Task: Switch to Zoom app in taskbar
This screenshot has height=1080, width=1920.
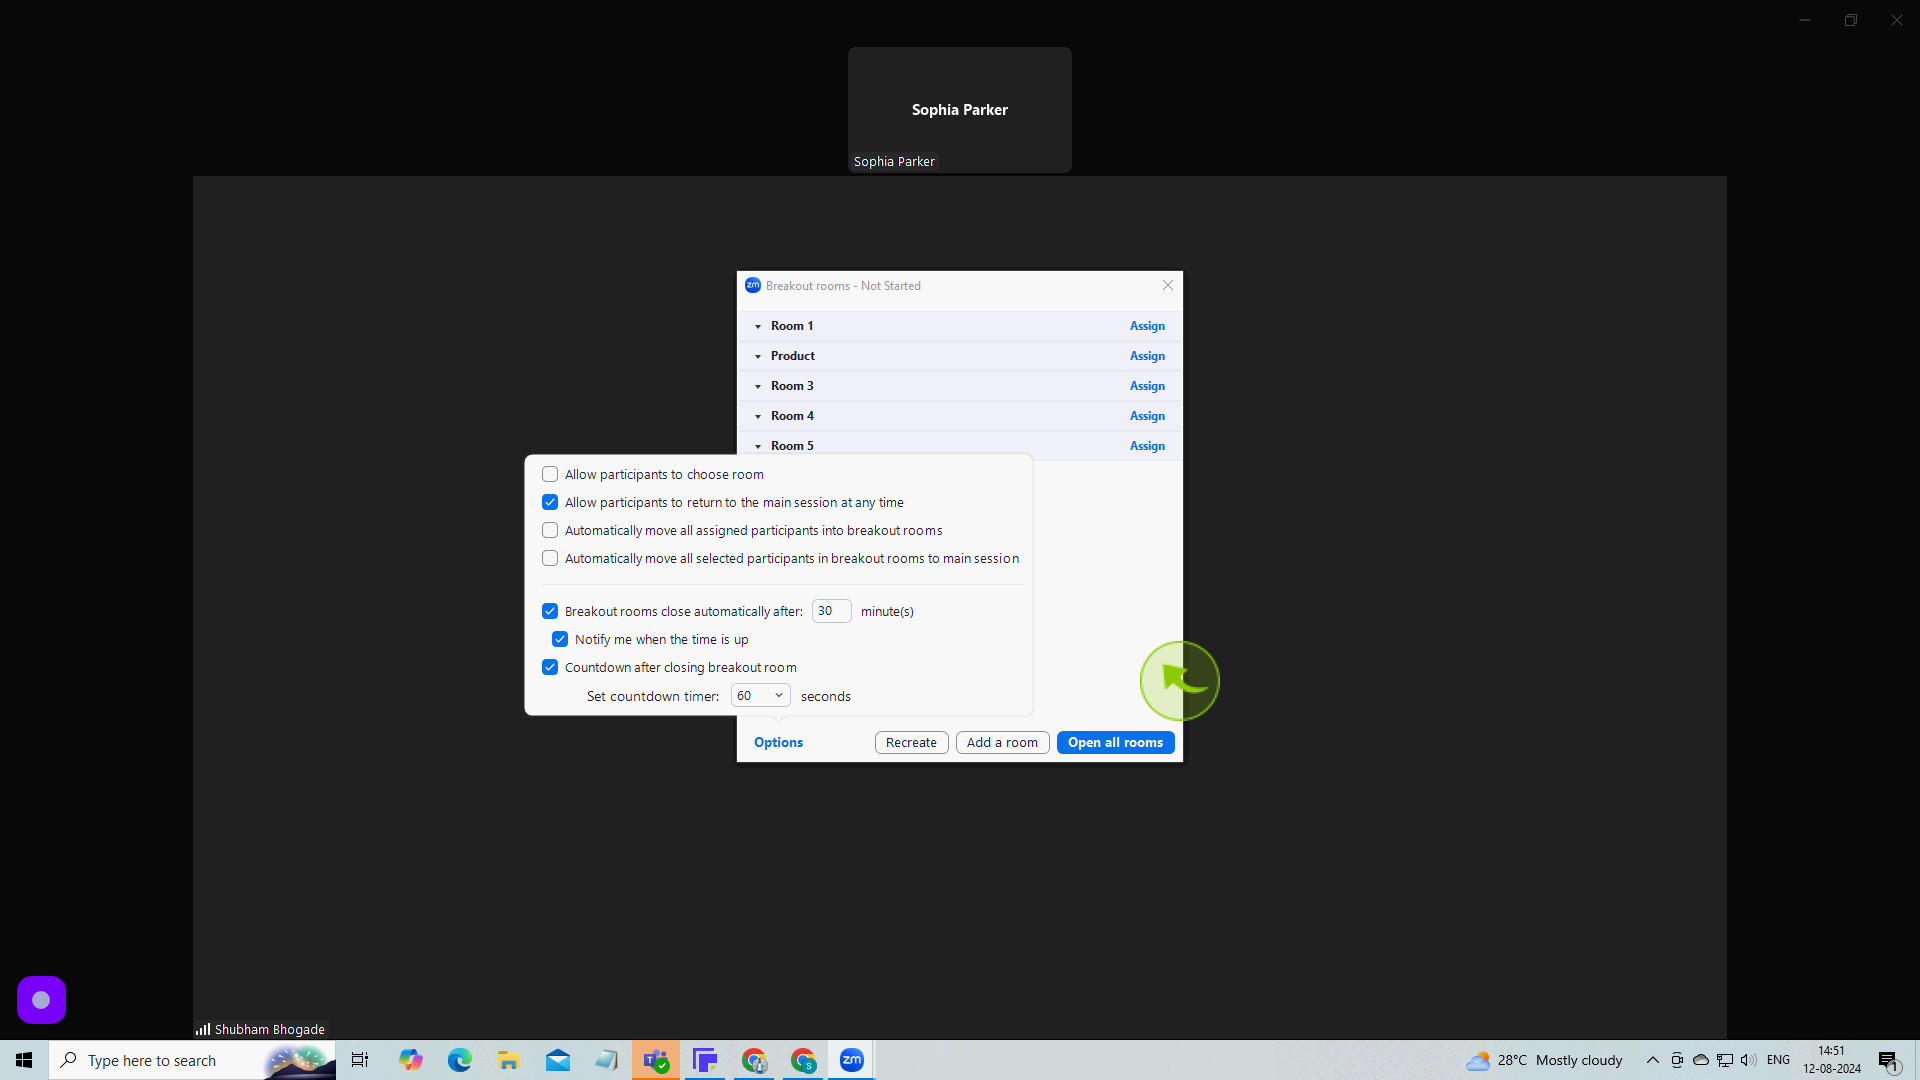Action: 852,1060
